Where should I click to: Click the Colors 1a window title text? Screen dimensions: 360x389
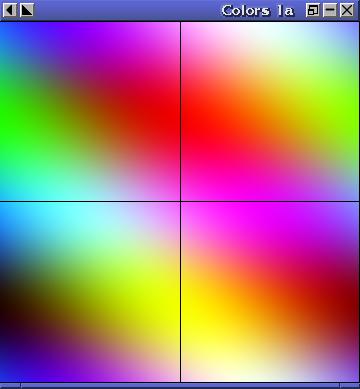(258, 11)
